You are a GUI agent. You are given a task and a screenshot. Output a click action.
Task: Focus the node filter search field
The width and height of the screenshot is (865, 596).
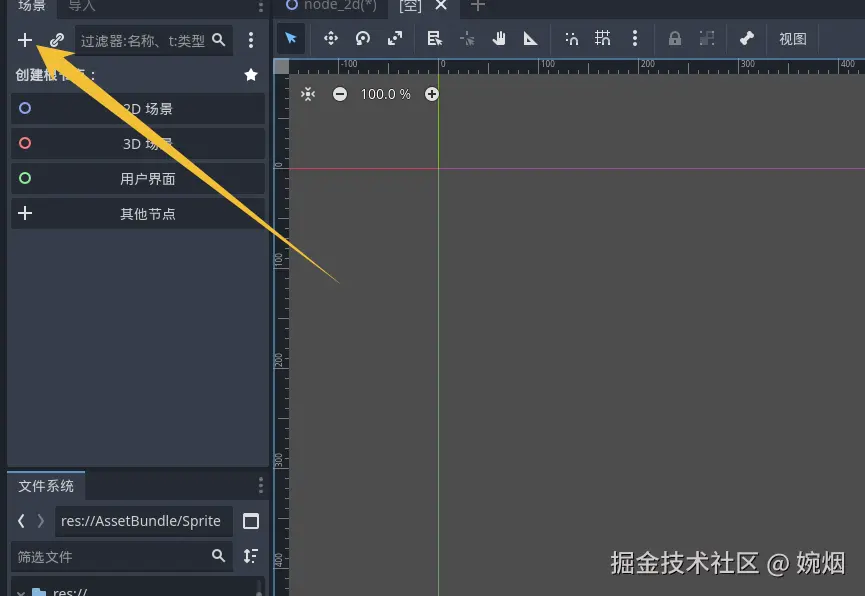click(153, 40)
